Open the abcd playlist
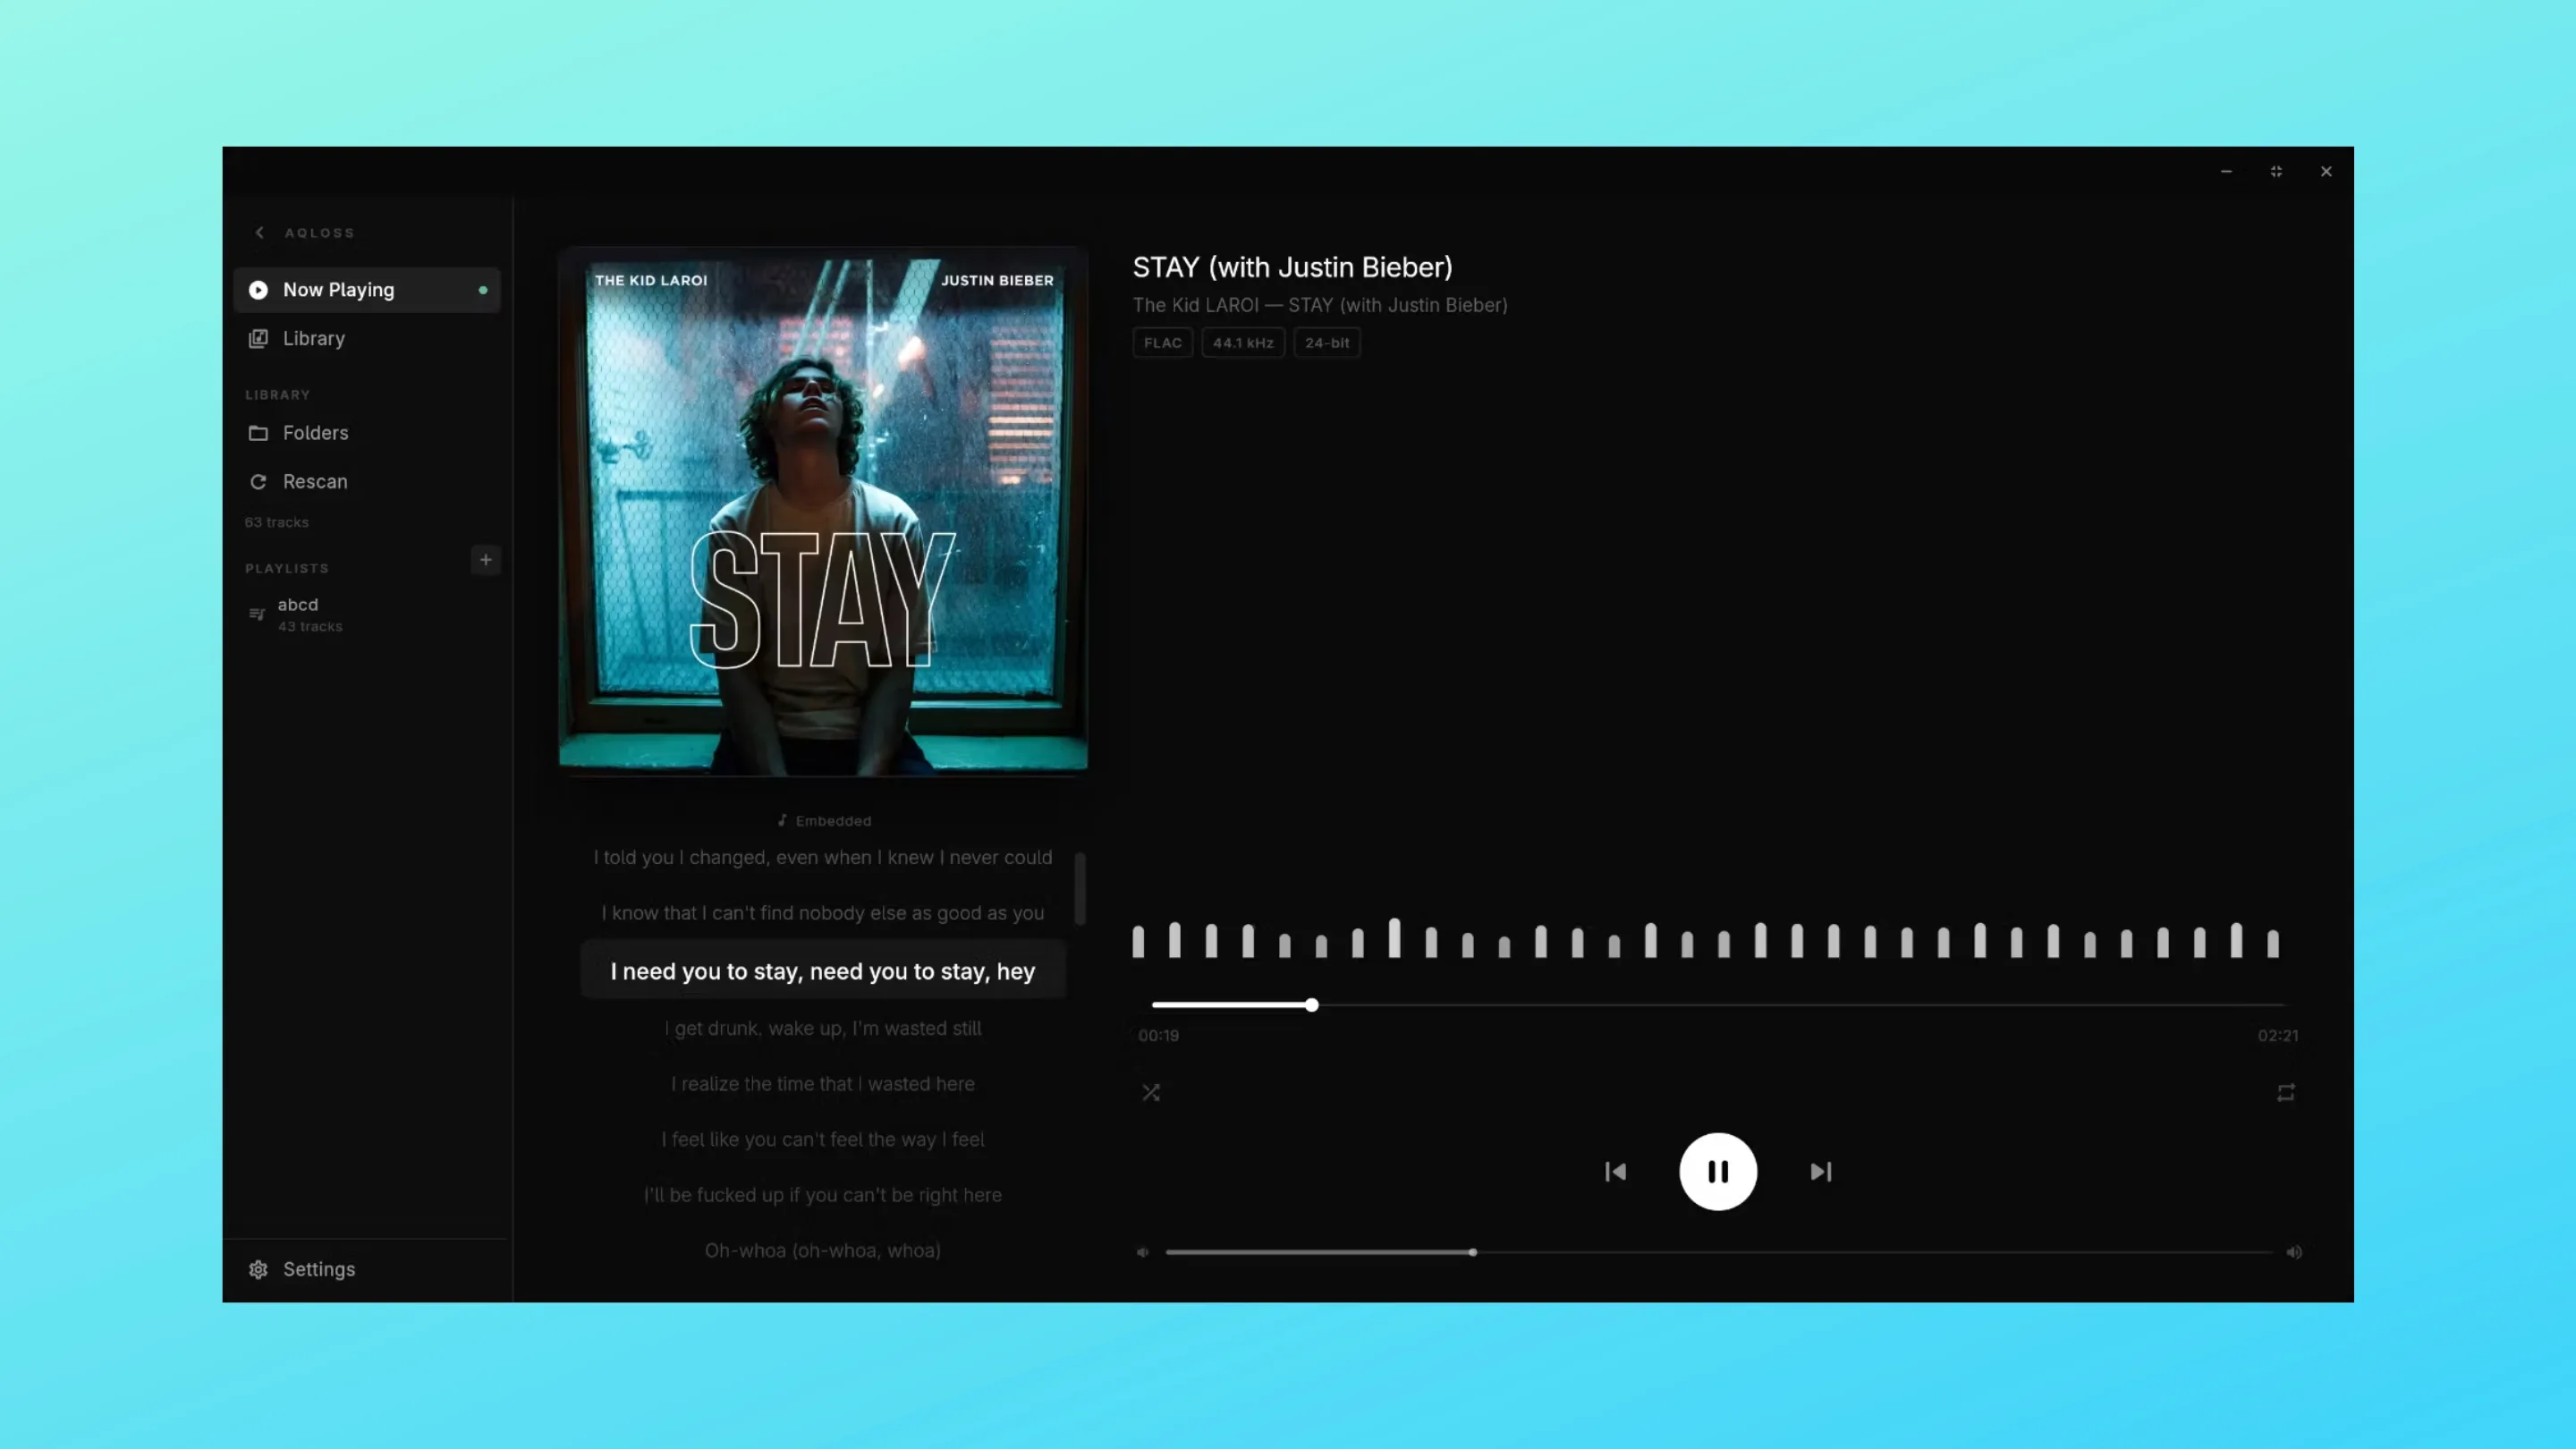Viewport: 2576px width, 1449px height. (367, 614)
